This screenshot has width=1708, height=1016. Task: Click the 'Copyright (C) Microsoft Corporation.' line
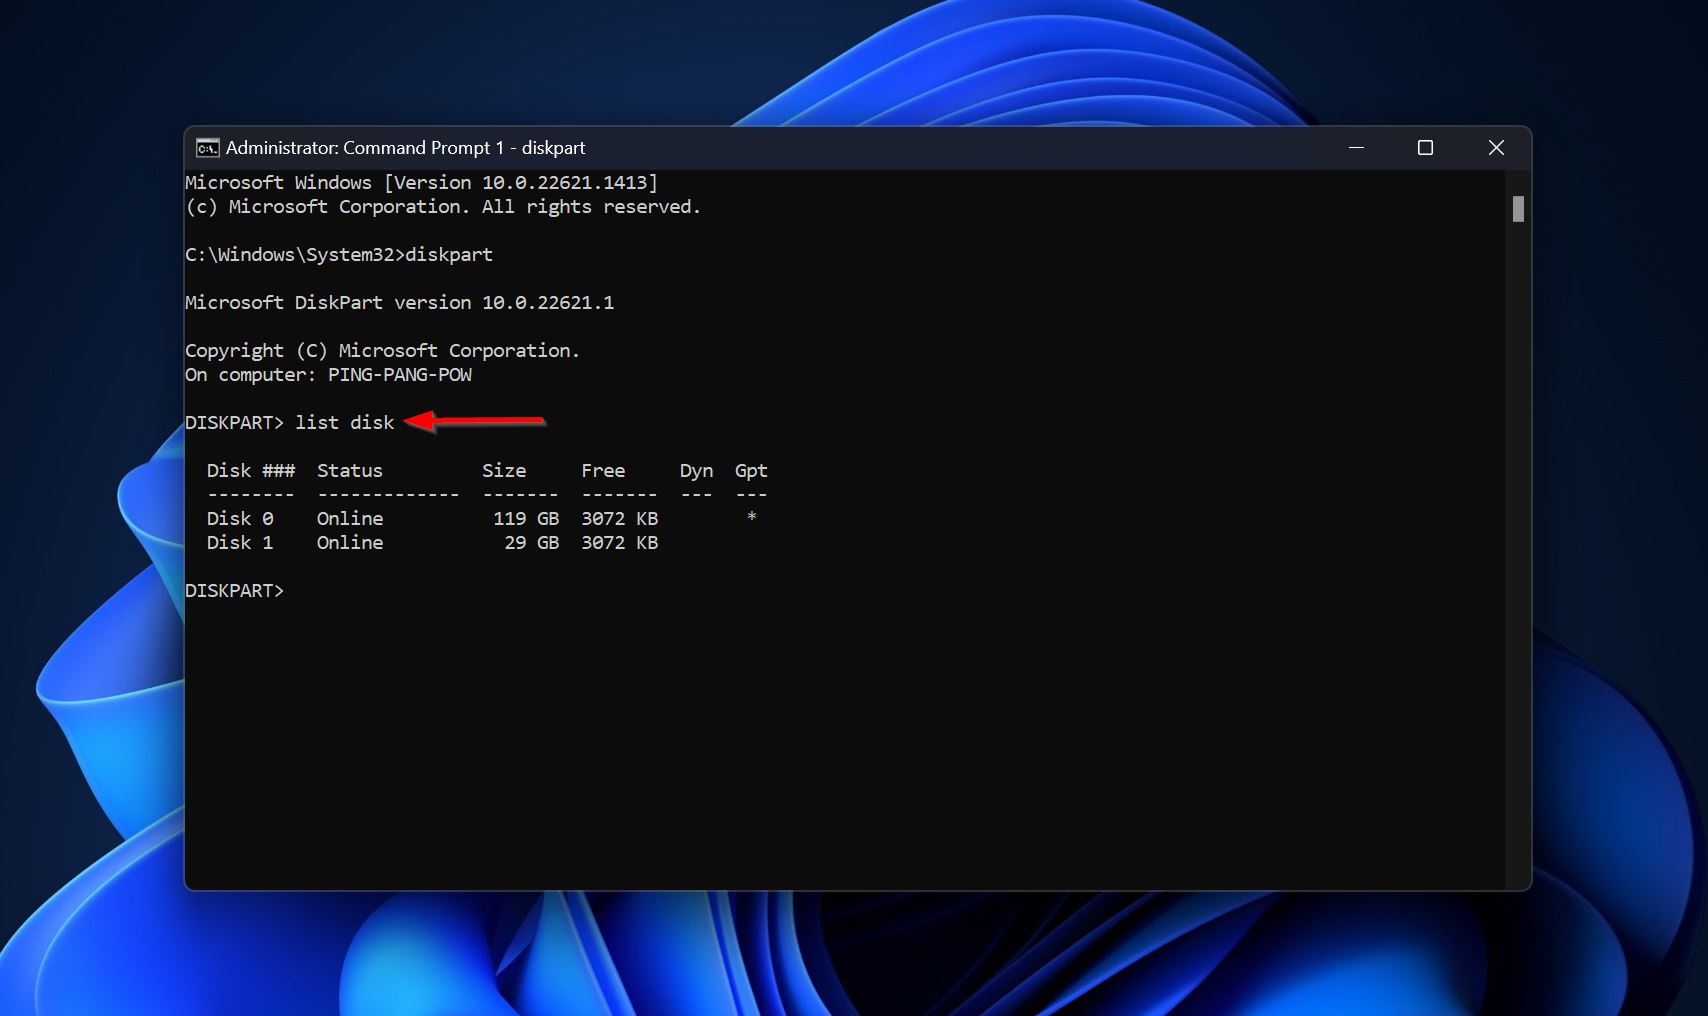coord(382,351)
